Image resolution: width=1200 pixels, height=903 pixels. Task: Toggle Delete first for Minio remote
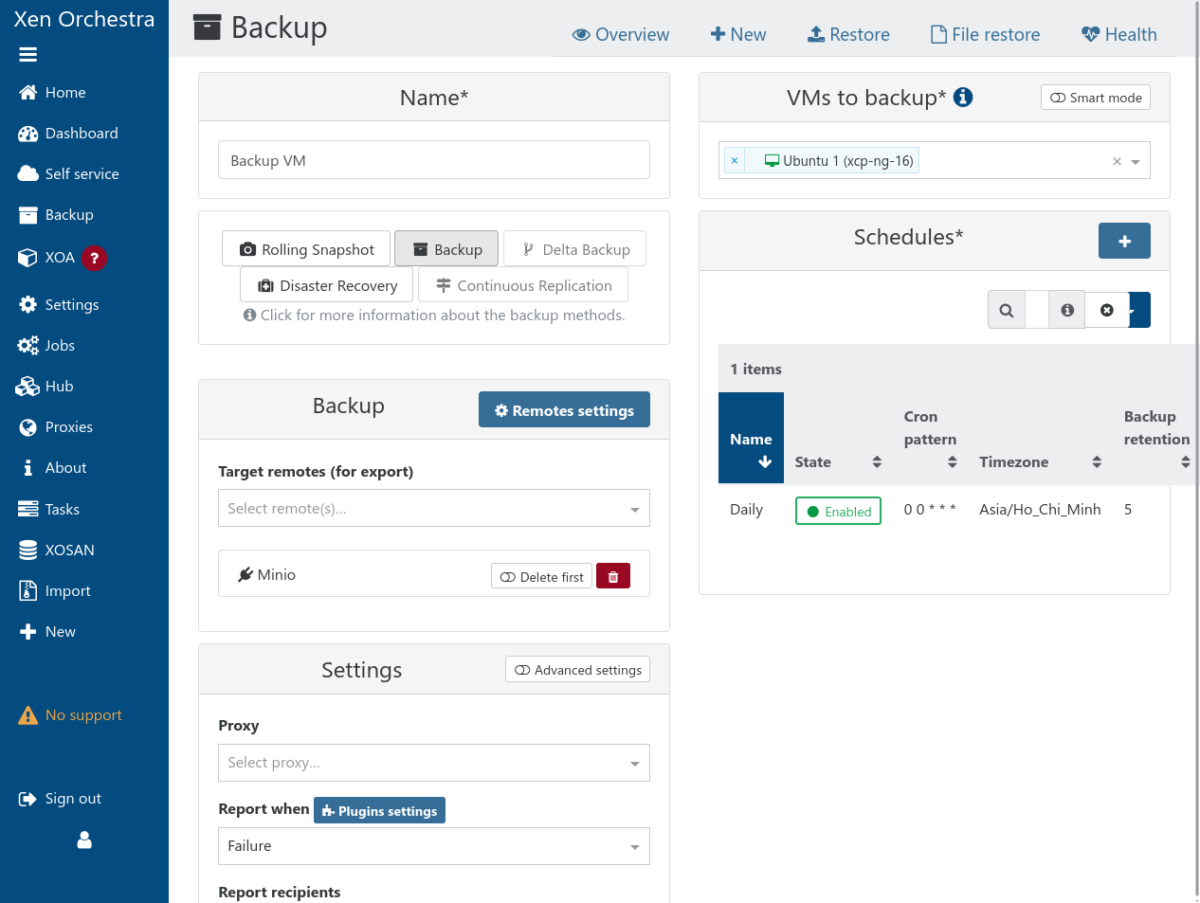point(541,576)
